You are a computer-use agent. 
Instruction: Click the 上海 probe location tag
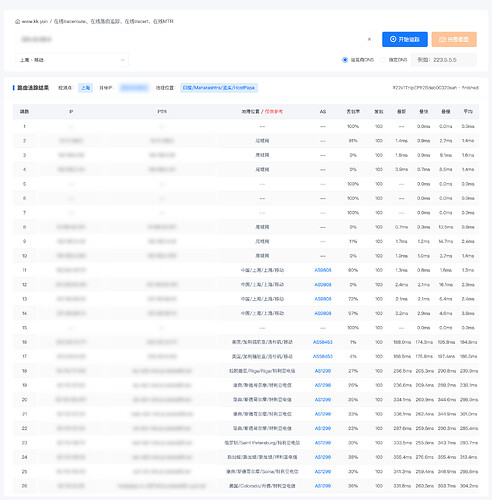point(86,88)
